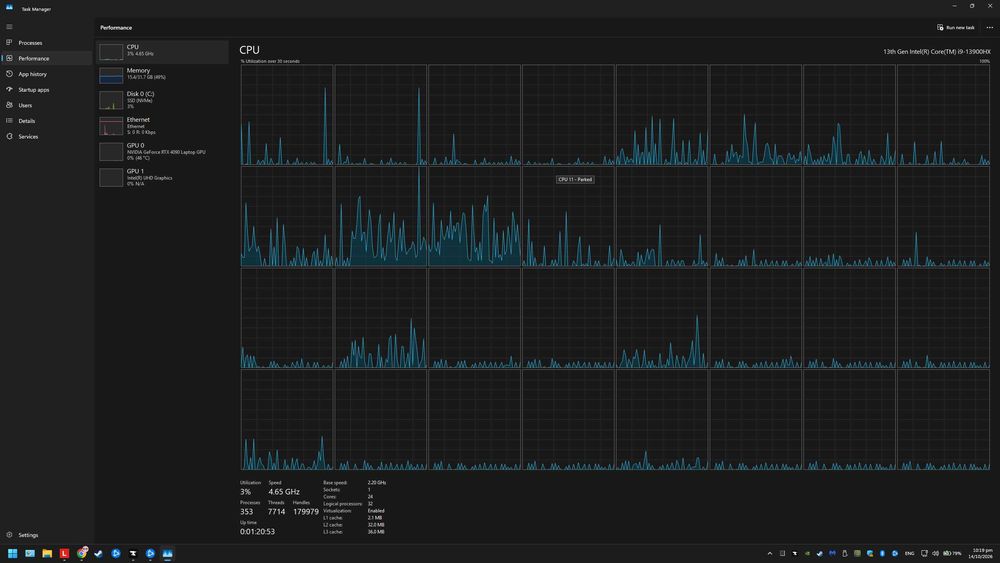
Task: Open the volume speaker tray icon
Action: click(935, 553)
